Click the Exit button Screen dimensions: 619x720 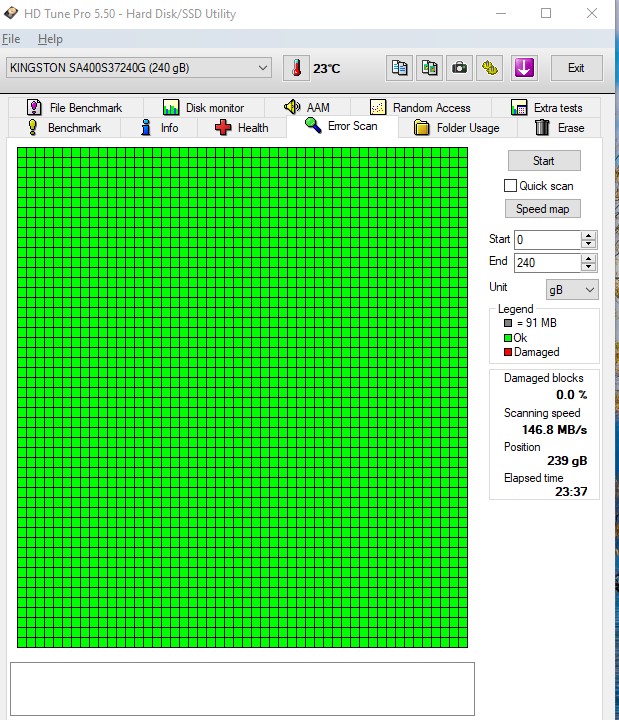[x=576, y=68]
